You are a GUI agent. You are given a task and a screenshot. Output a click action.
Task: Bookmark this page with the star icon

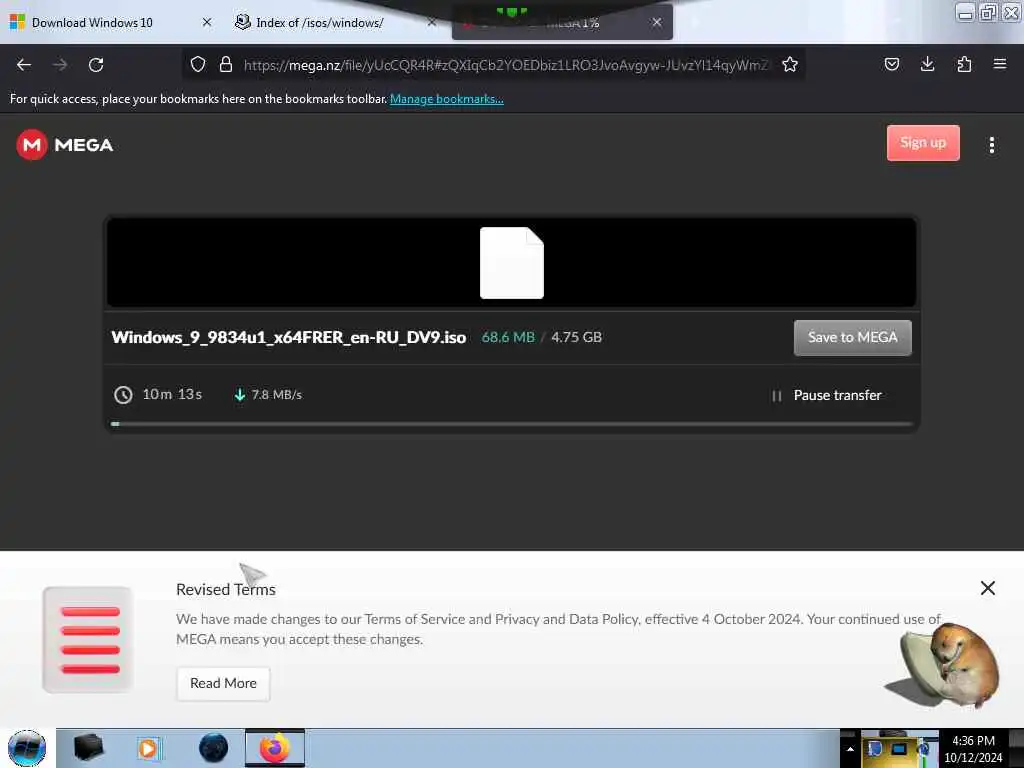(790, 64)
